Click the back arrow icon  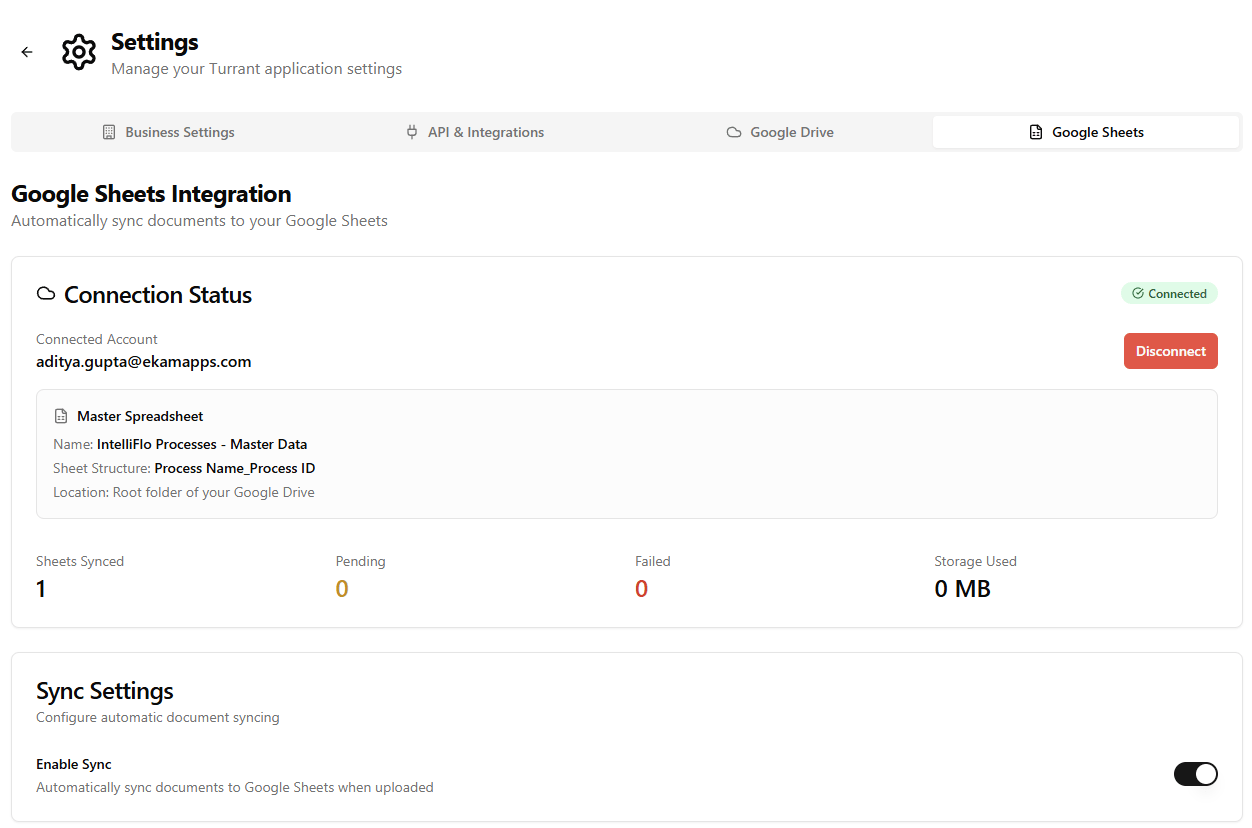[x=27, y=52]
